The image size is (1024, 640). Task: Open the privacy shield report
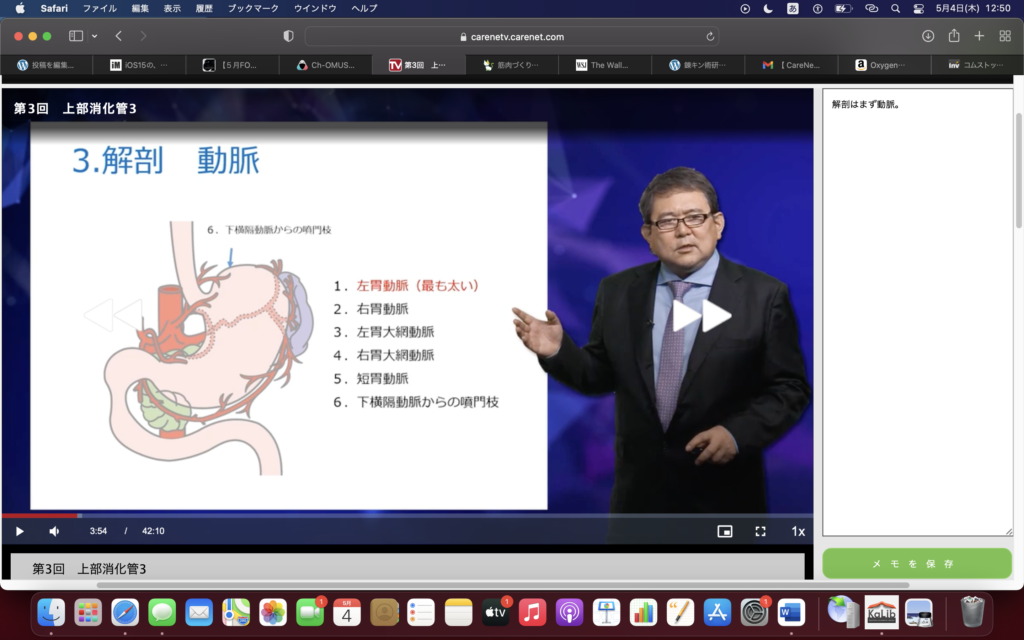(x=289, y=36)
